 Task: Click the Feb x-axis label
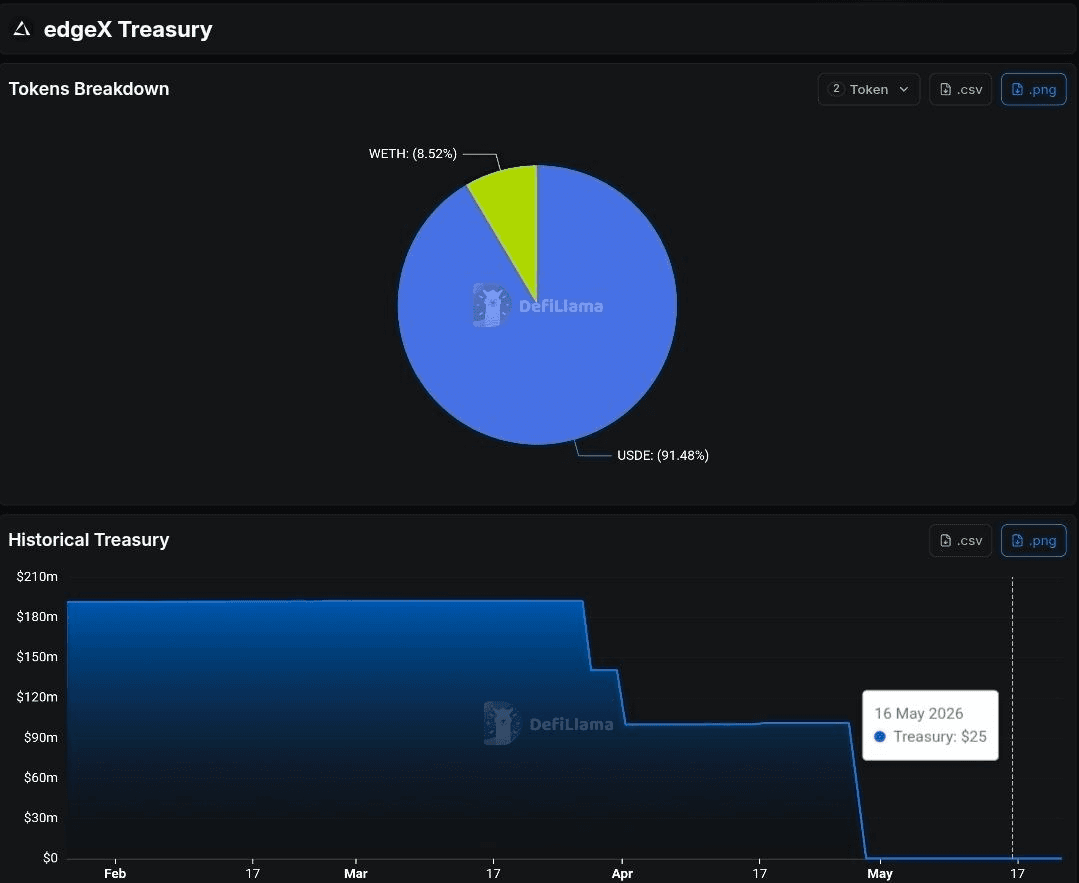pos(115,873)
